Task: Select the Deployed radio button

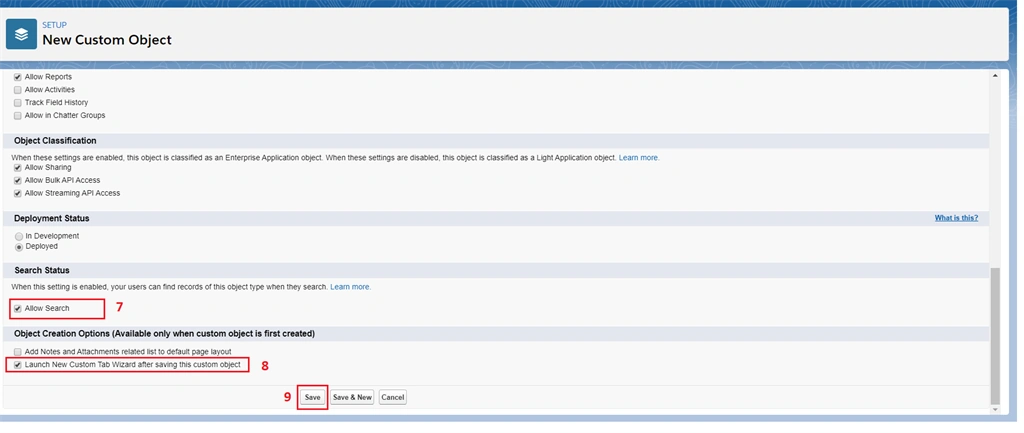Action: click(x=19, y=247)
